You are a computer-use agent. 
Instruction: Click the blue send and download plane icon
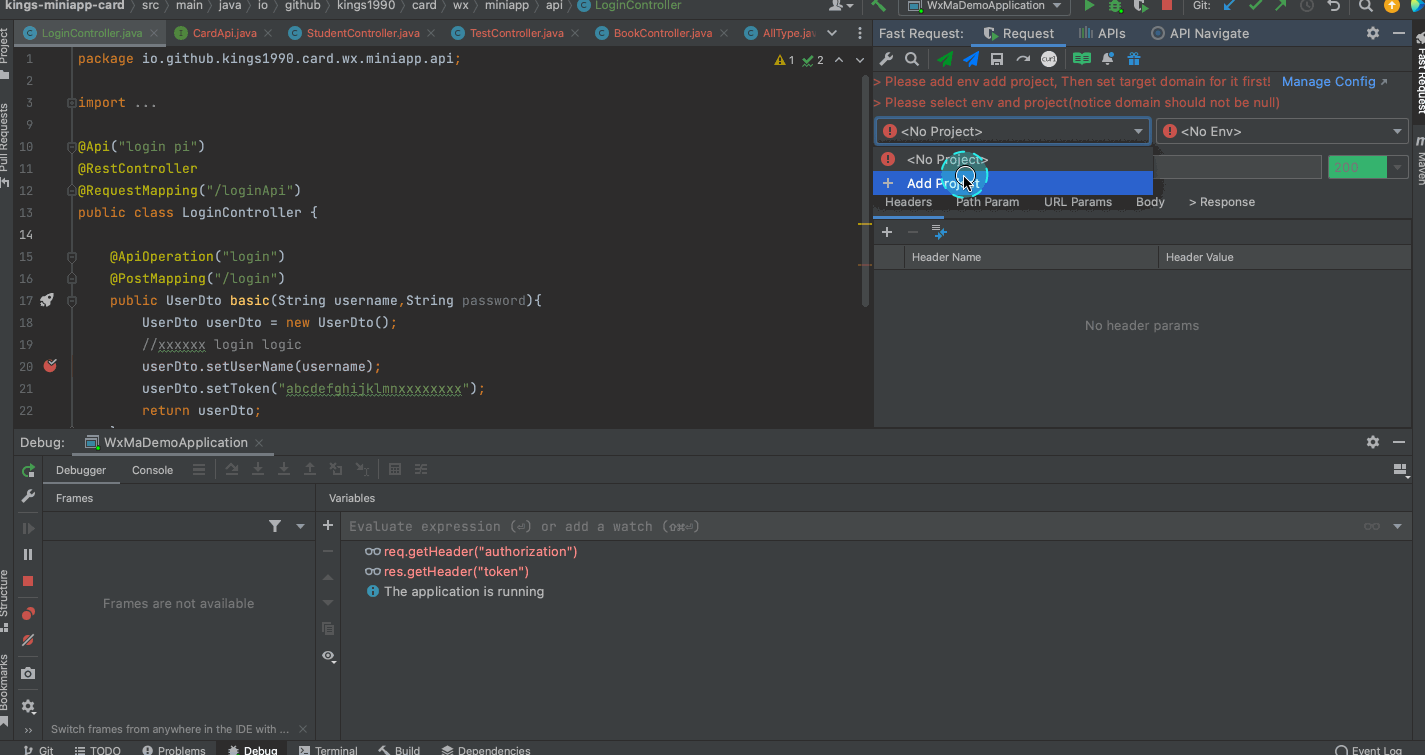tap(970, 59)
